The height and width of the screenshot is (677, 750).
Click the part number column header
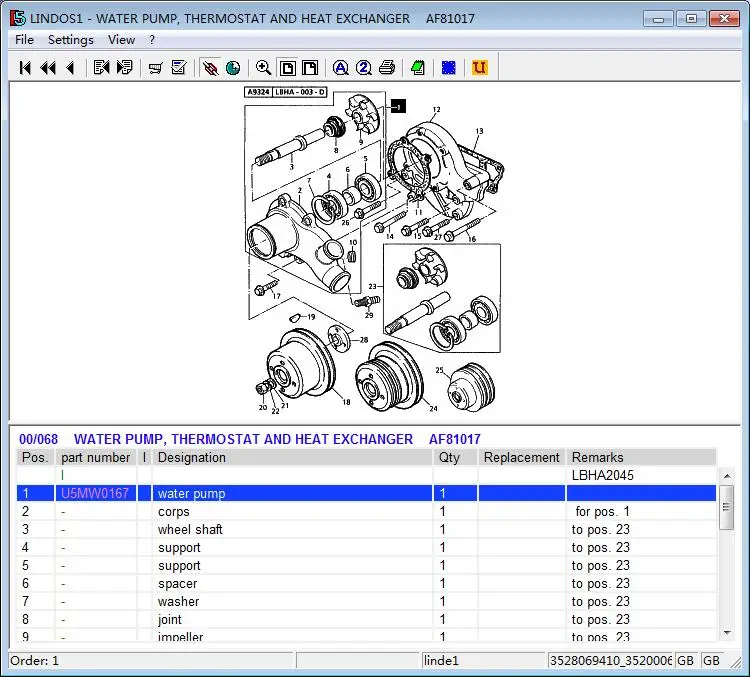click(96, 457)
